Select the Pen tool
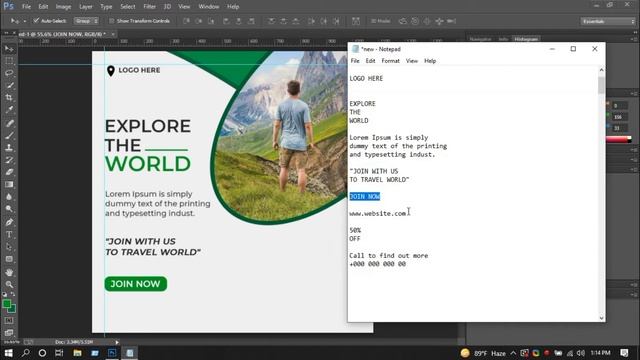Image resolution: width=640 pixels, height=360 pixels. tap(9, 222)
